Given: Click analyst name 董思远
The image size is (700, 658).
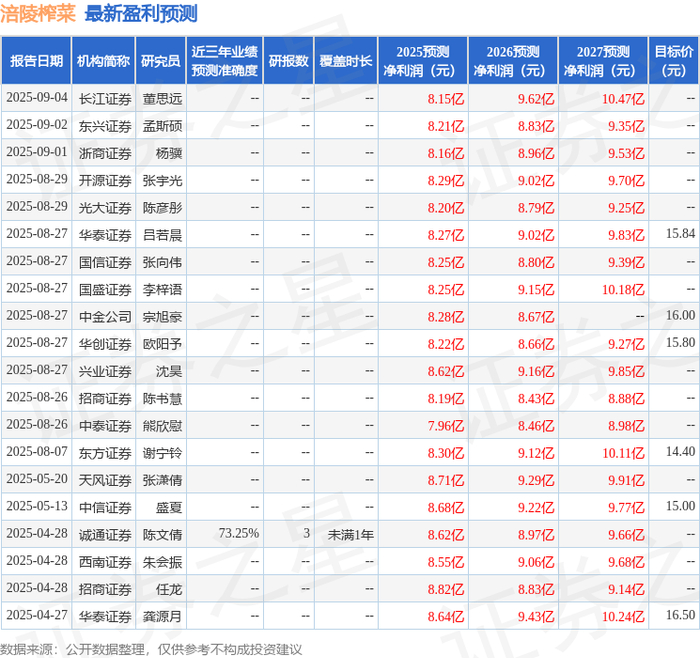Looking at the screenshot, I should 162,99.
